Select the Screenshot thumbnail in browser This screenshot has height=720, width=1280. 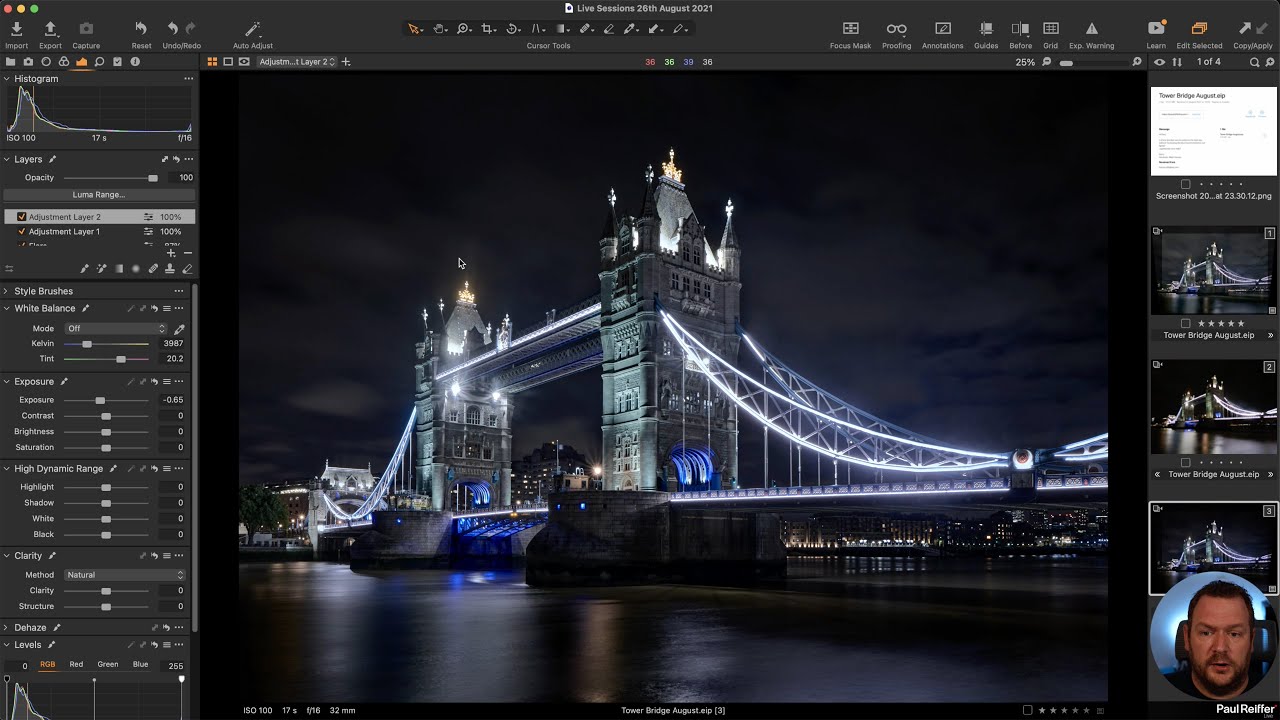click(x=1213, y=131)
